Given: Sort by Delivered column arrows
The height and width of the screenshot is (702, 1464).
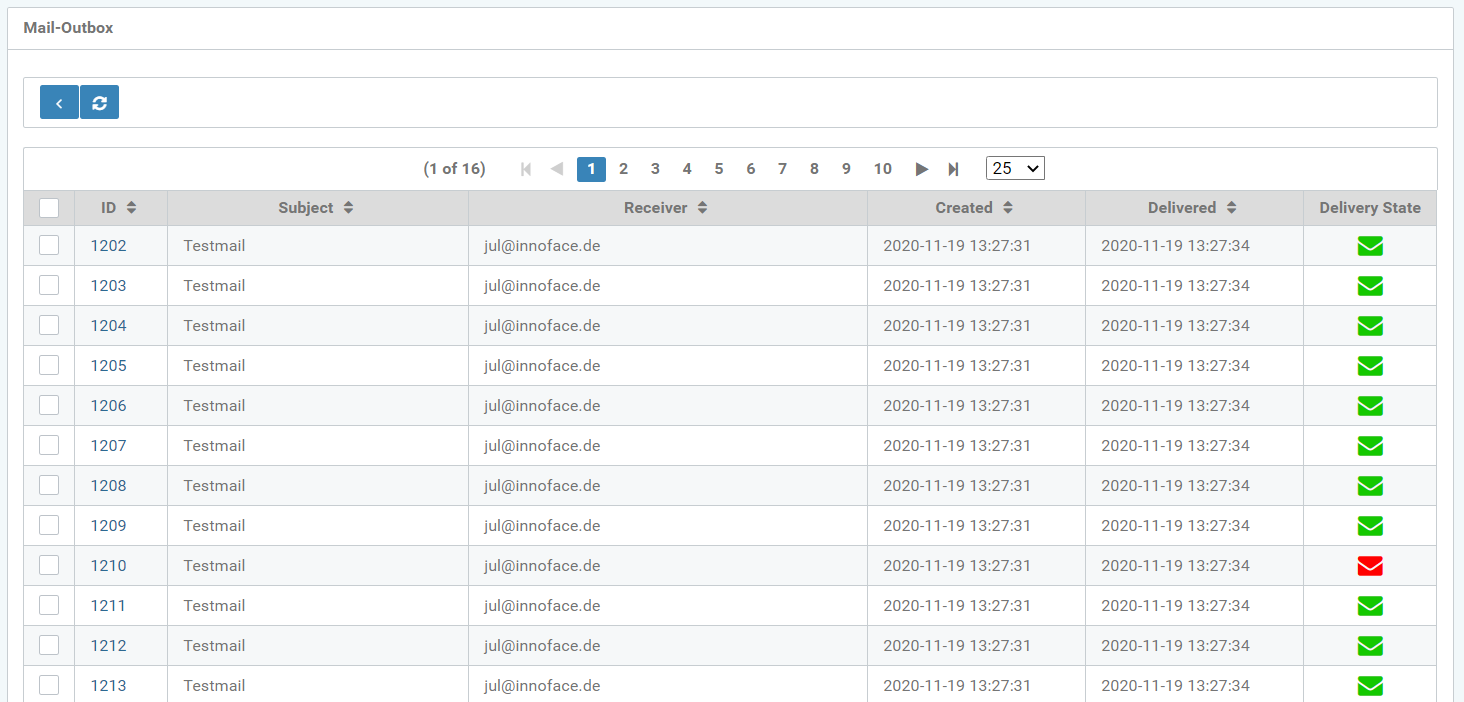Looking at the screenshot, I should coord(1231,208).
